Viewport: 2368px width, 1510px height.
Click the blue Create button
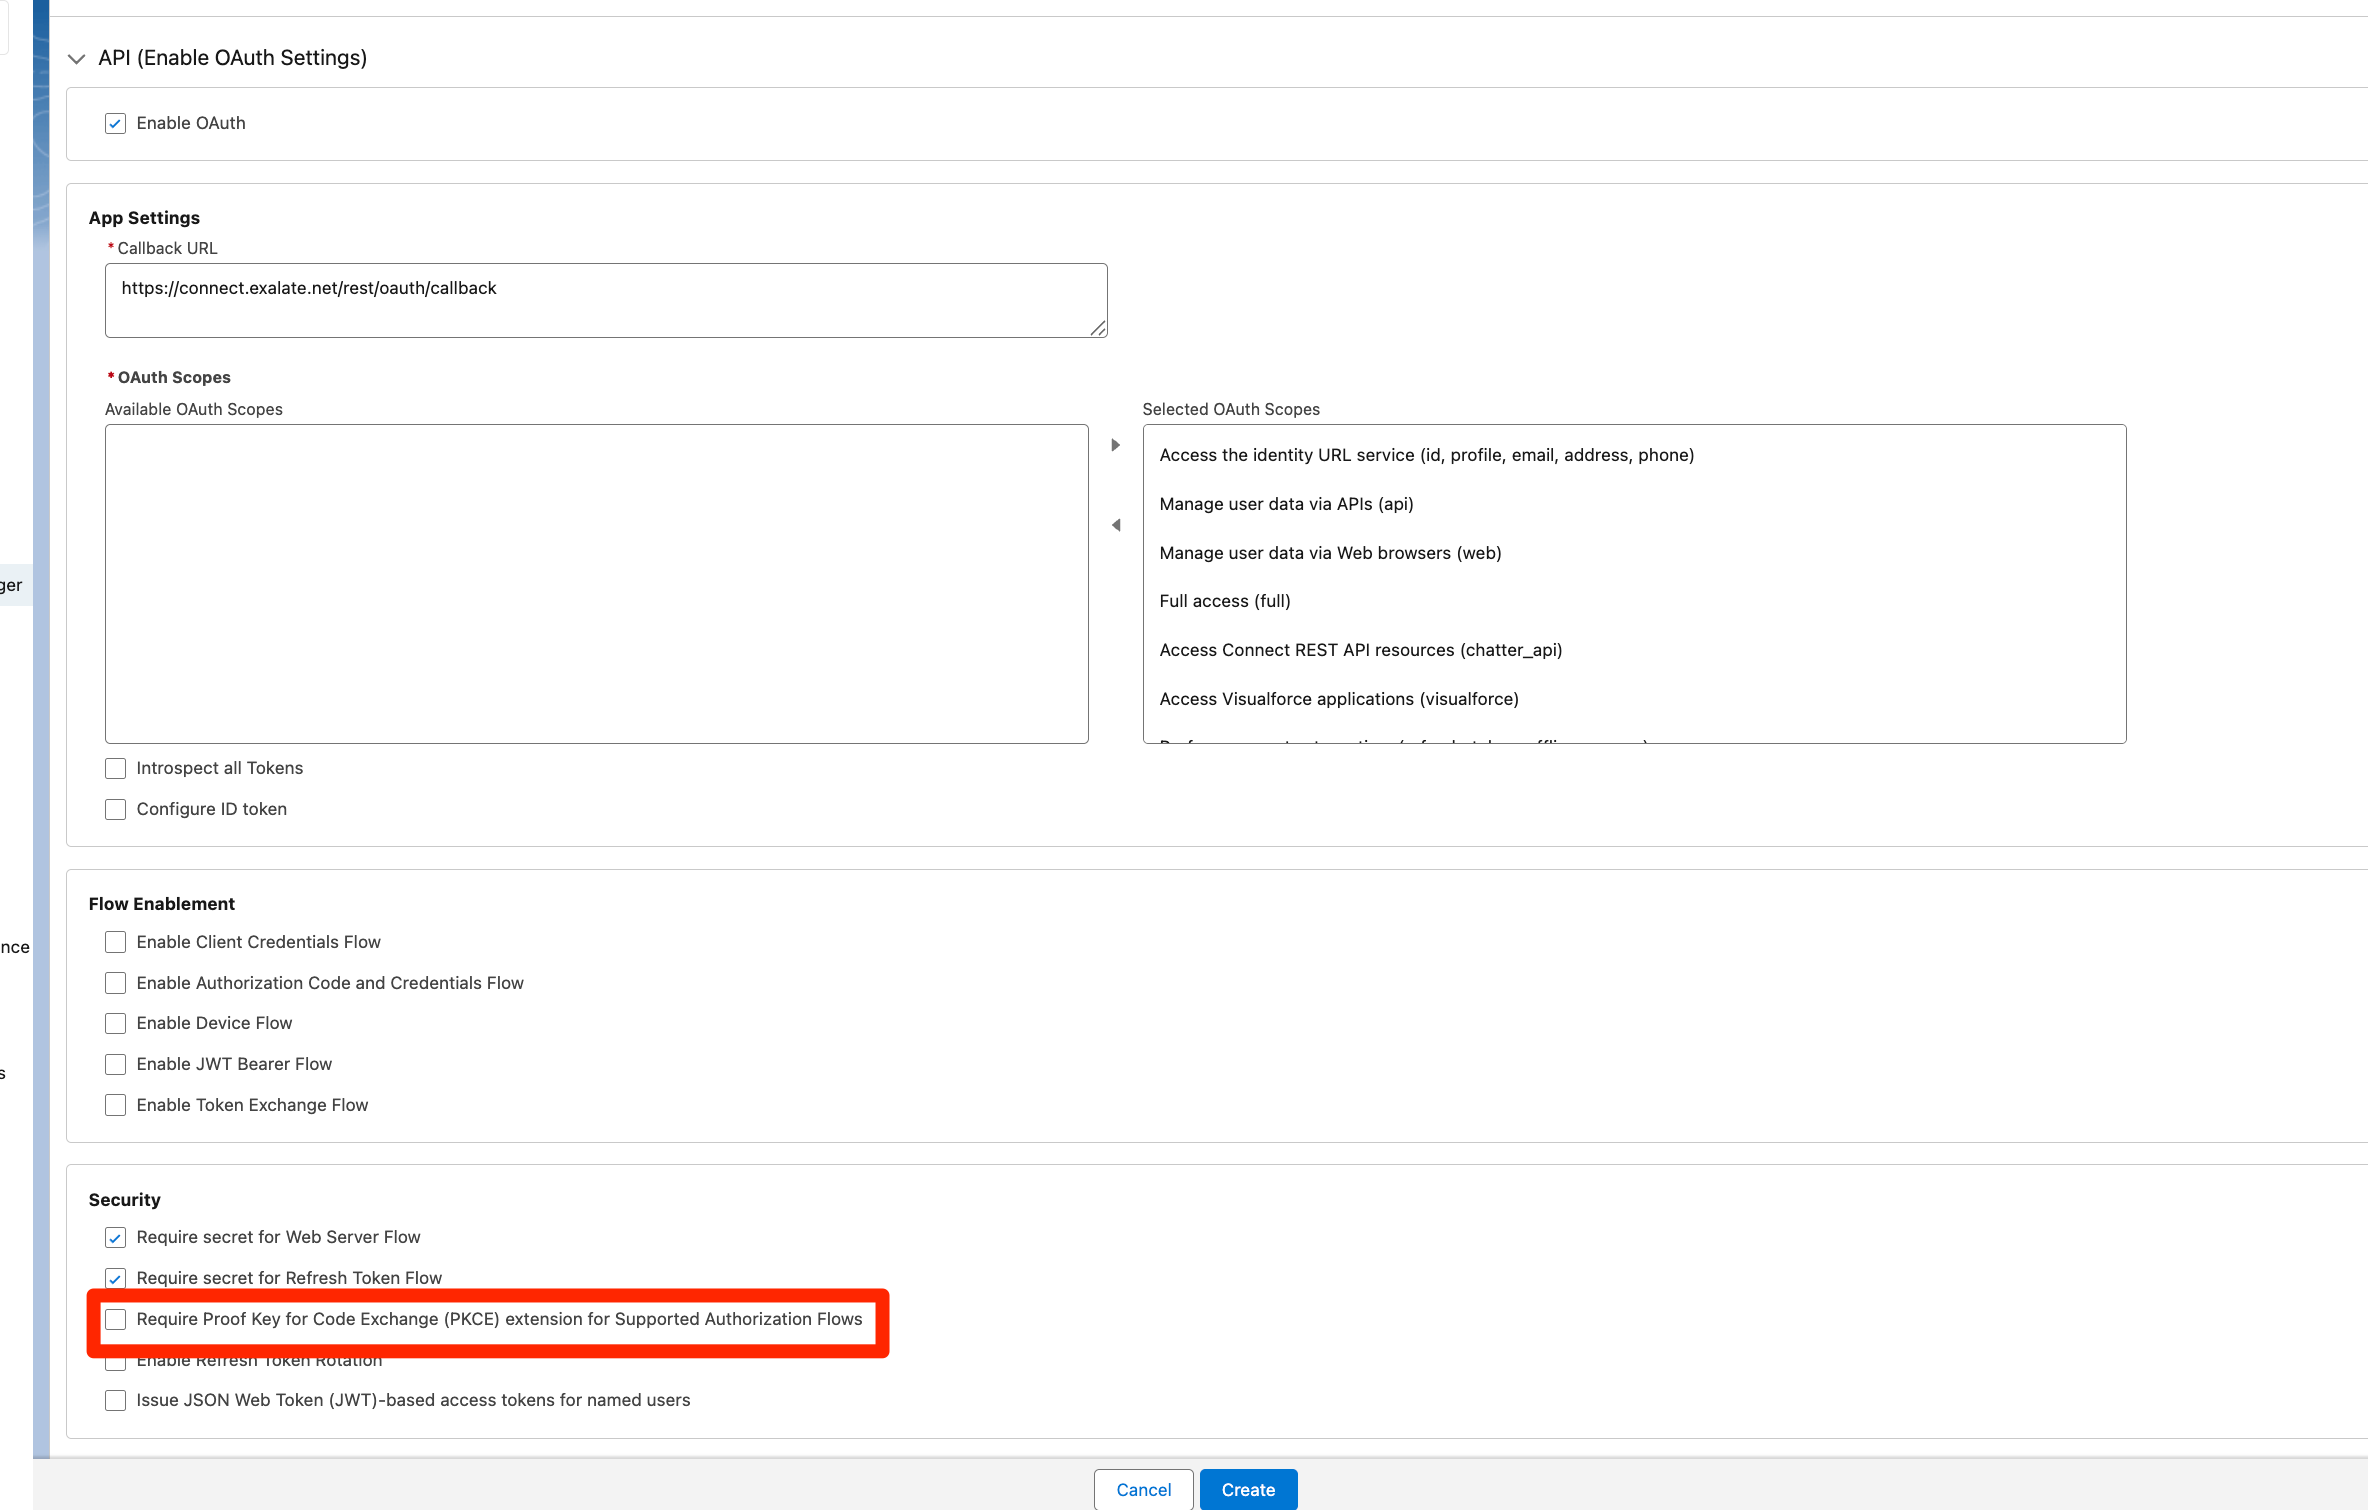pos(1248,1489)
